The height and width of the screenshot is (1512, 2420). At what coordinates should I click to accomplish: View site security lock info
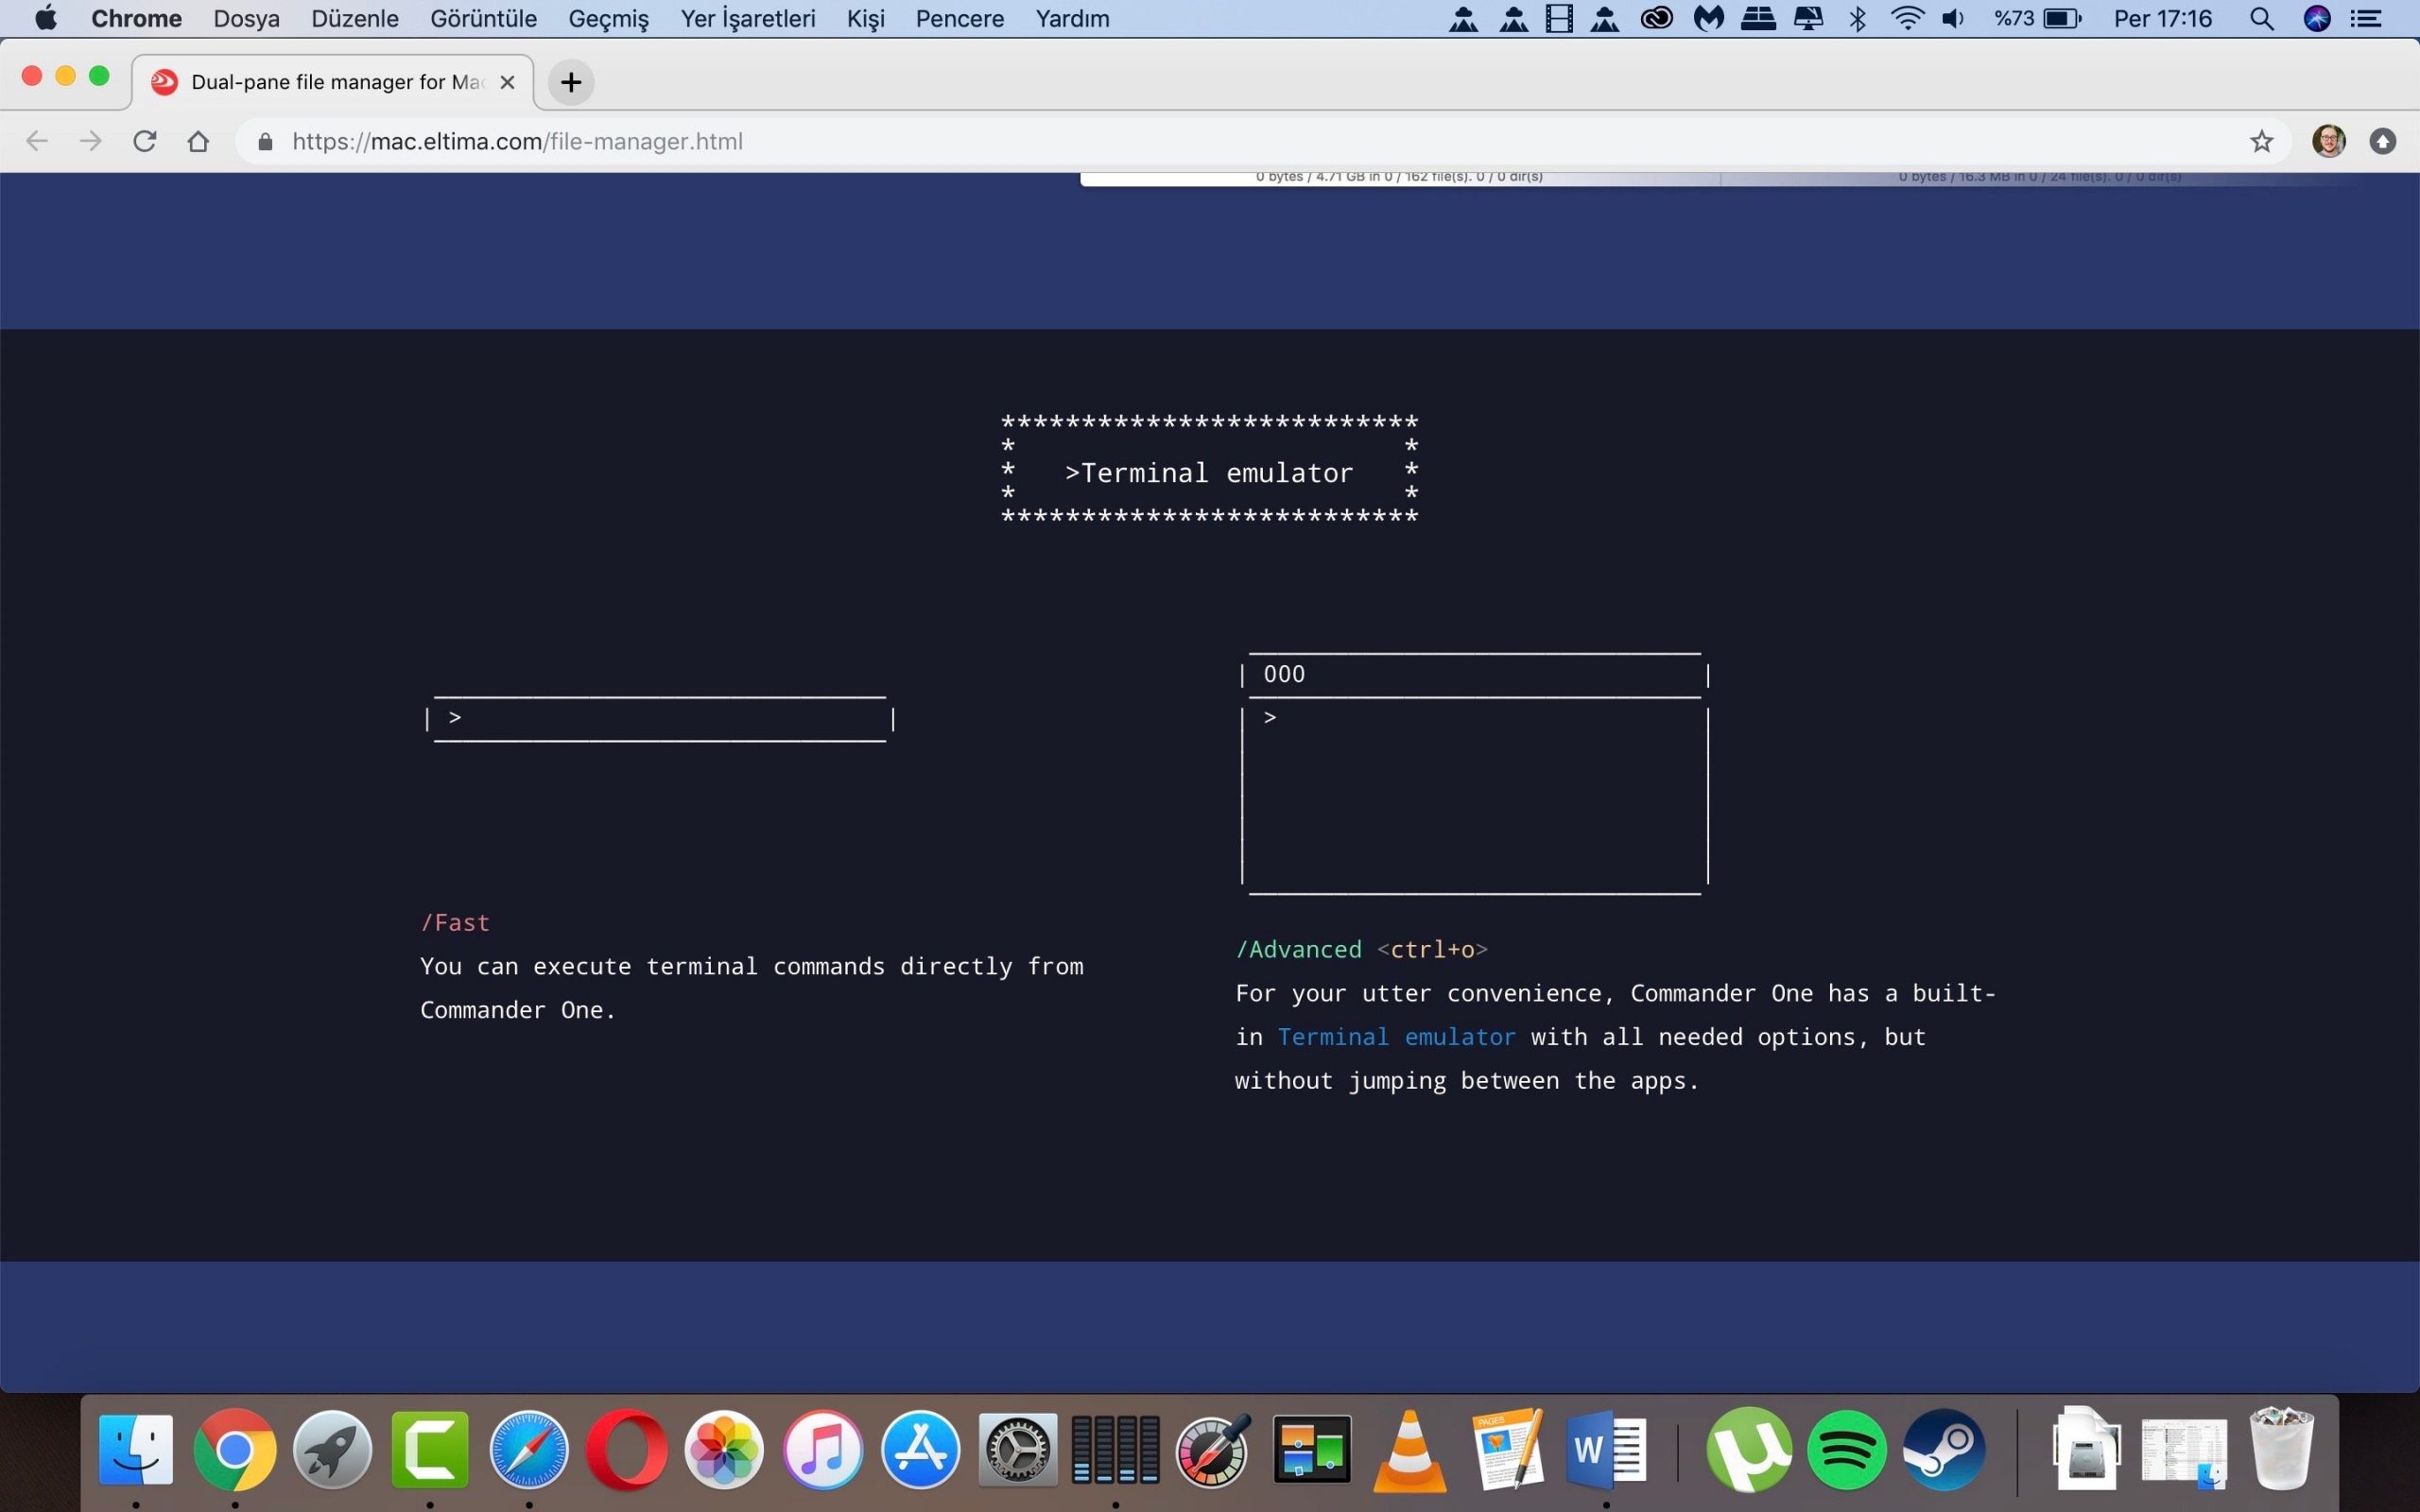265,141
